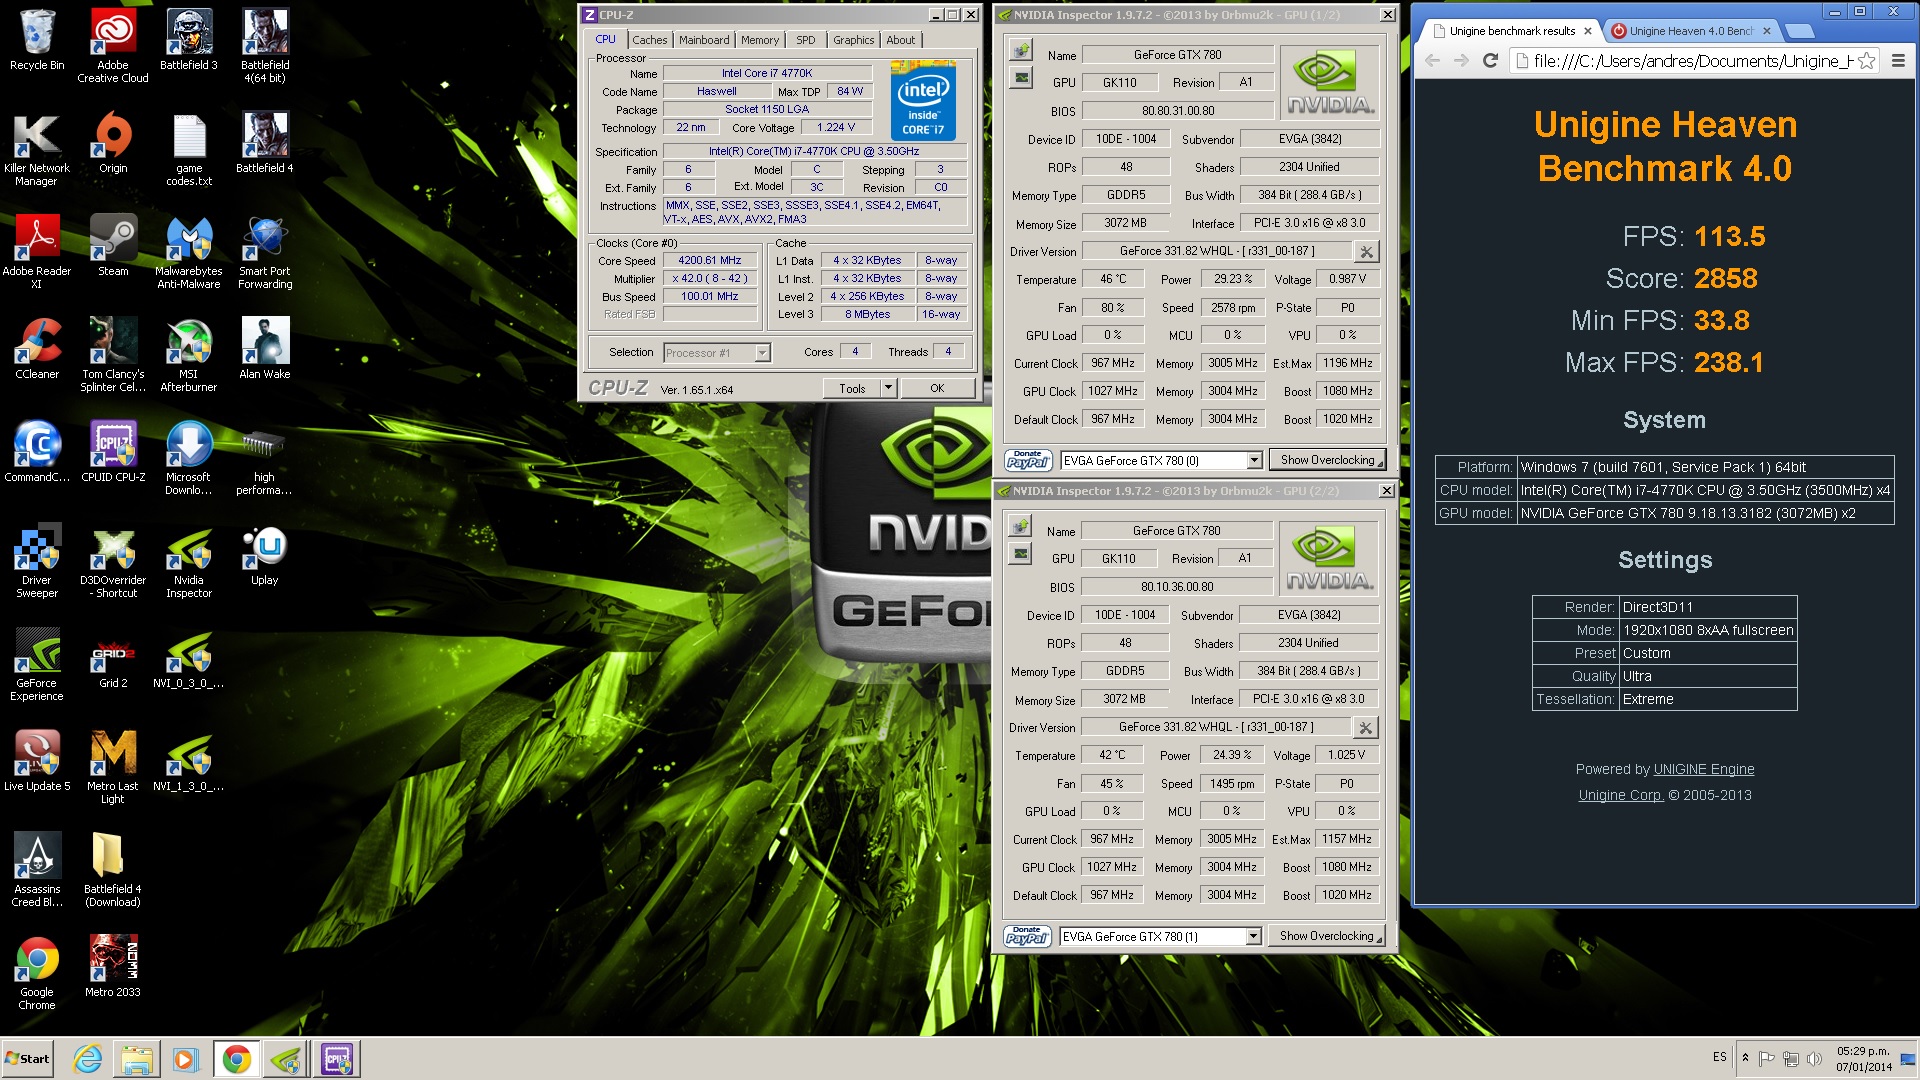
Task: Switch to Graphics tab in CPU-Z
Action: click(853, 40)
